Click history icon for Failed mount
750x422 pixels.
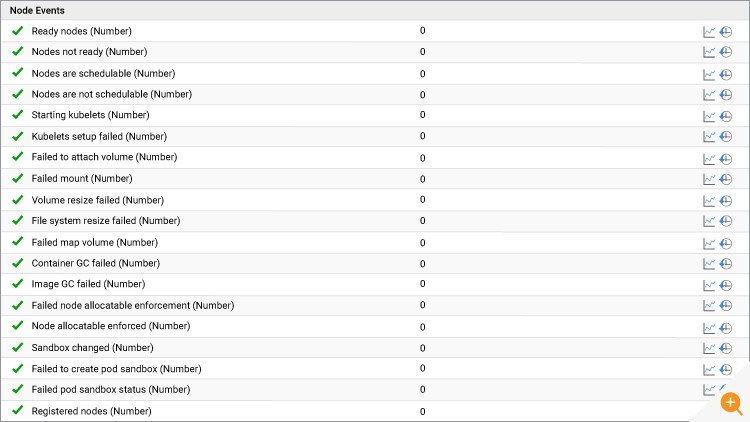point(726,179)
